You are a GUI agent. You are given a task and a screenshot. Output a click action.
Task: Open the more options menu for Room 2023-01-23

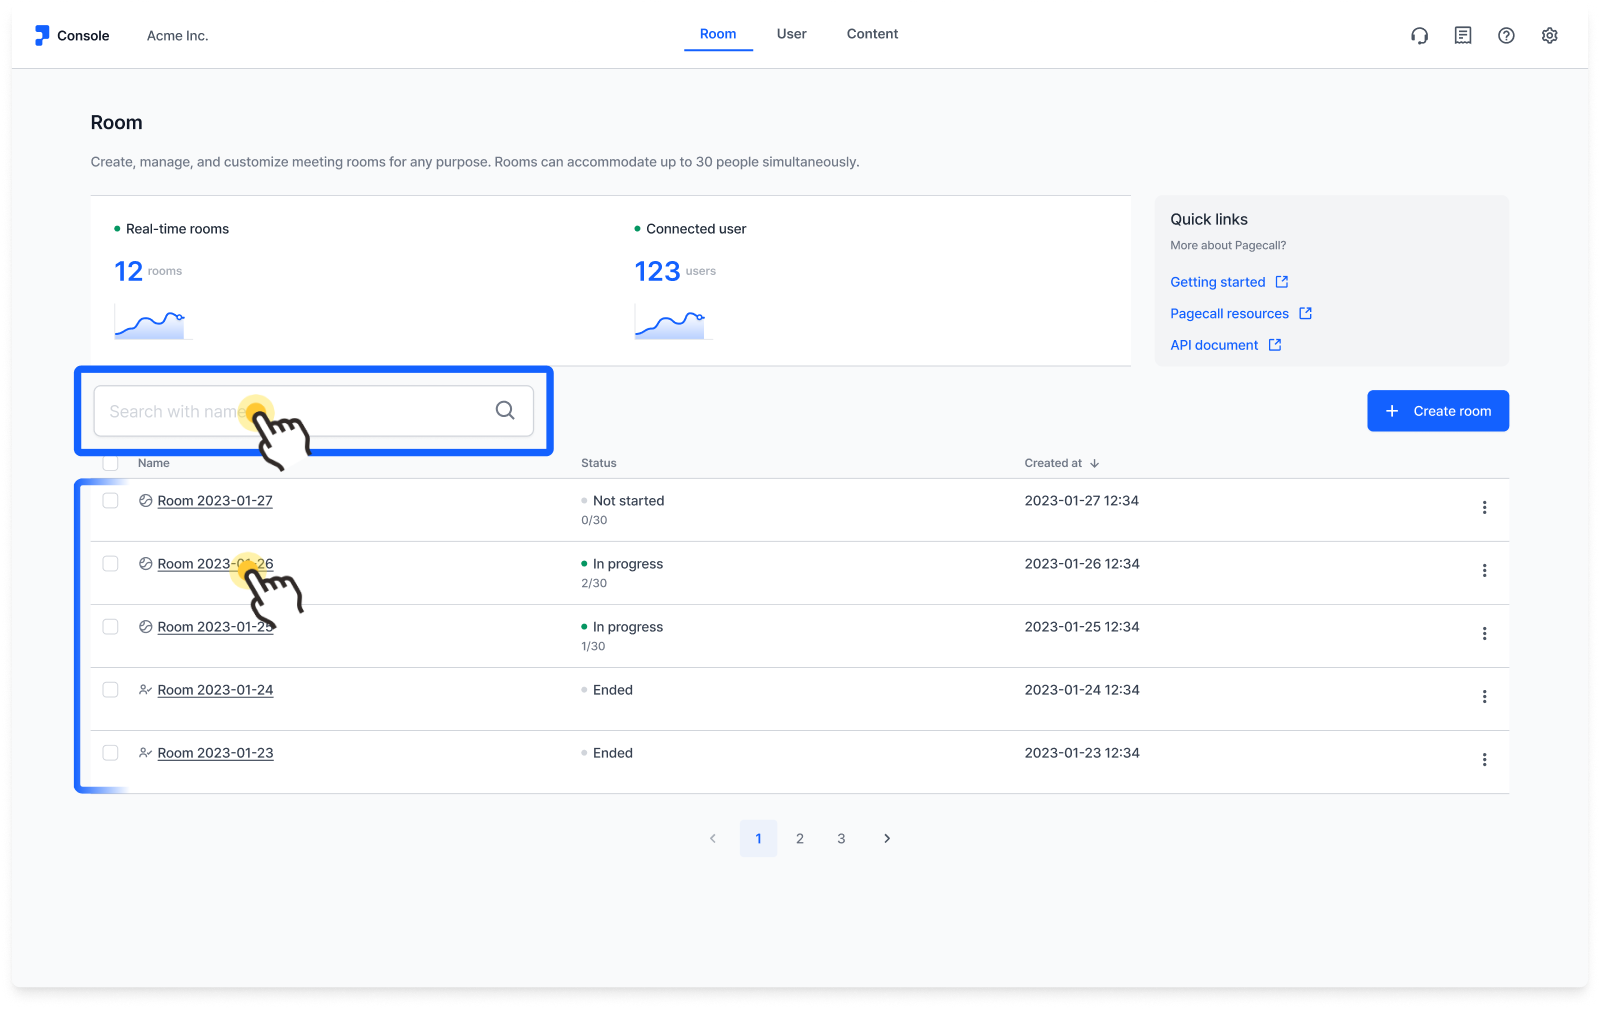coord(1484,760)
